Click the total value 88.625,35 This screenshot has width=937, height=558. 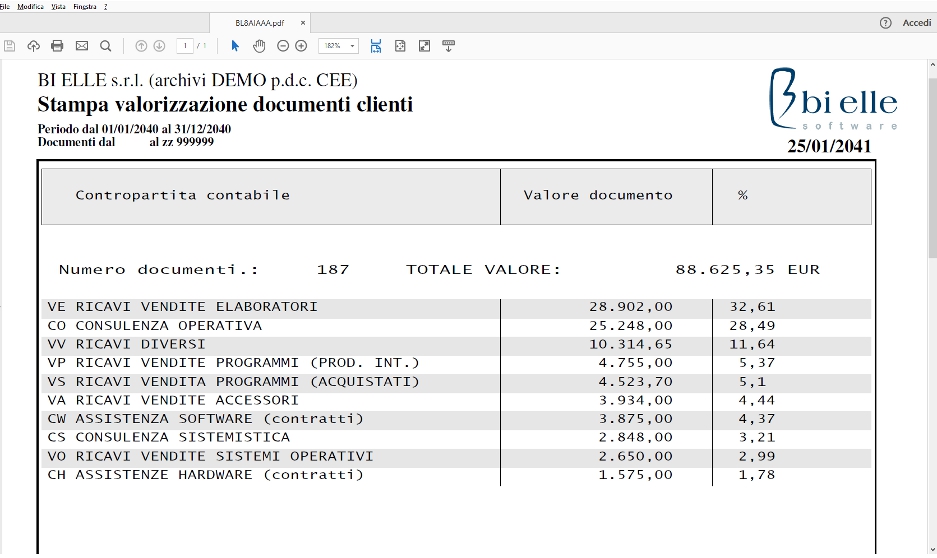coord(725,270)
